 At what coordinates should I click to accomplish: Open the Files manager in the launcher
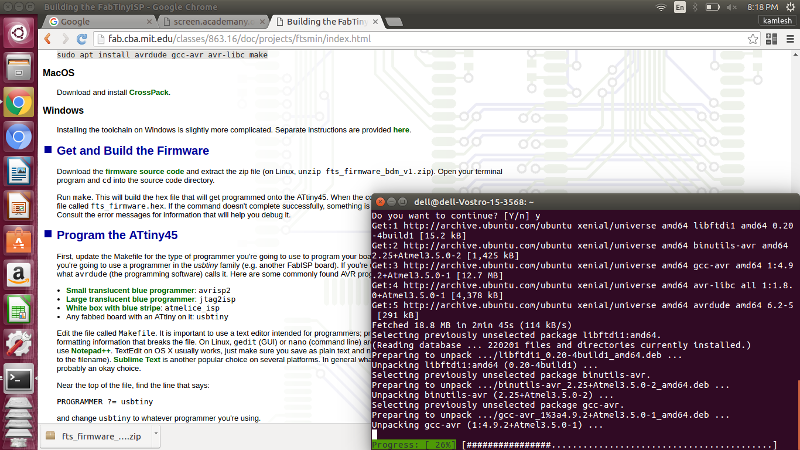click(x=18, y=68)
